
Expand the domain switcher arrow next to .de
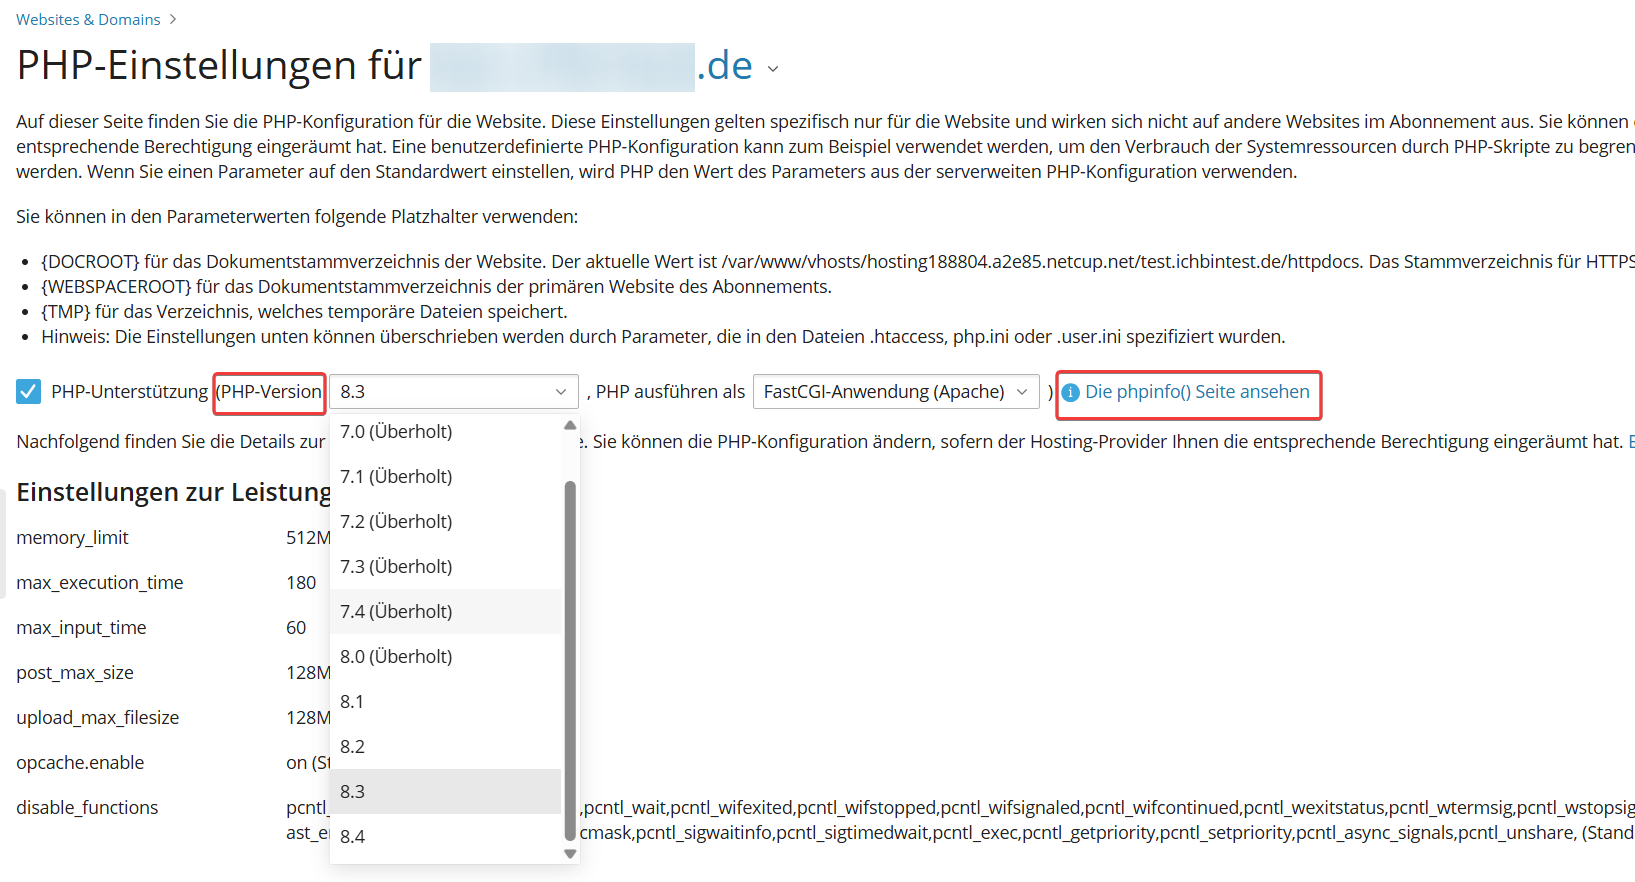click(773, 69)
